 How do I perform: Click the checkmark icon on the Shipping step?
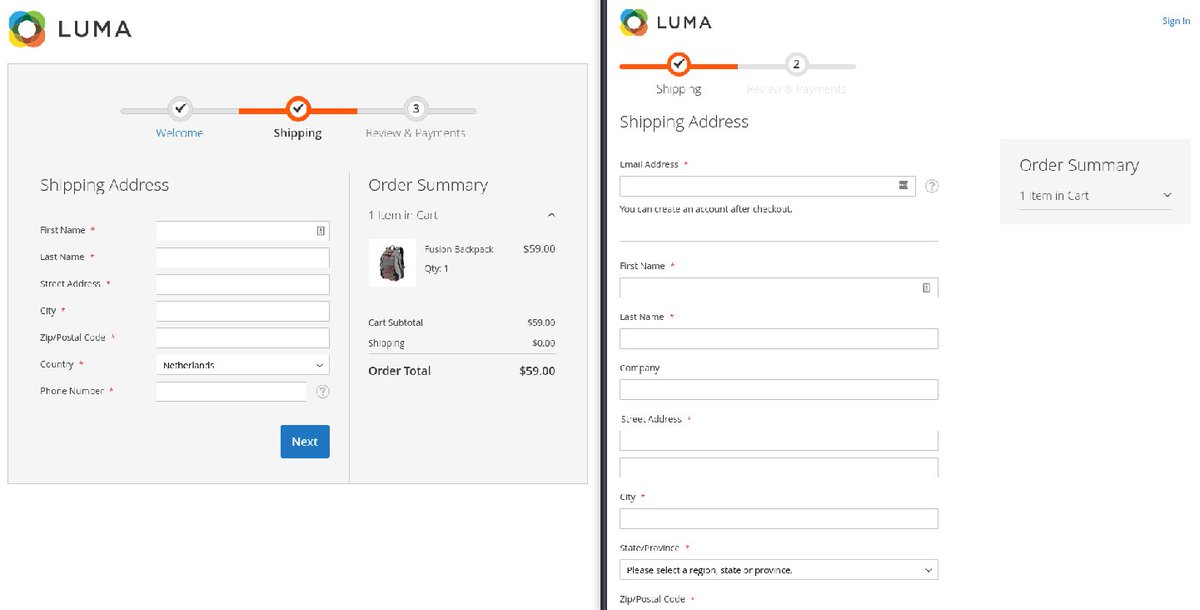[x=297, y=110]
